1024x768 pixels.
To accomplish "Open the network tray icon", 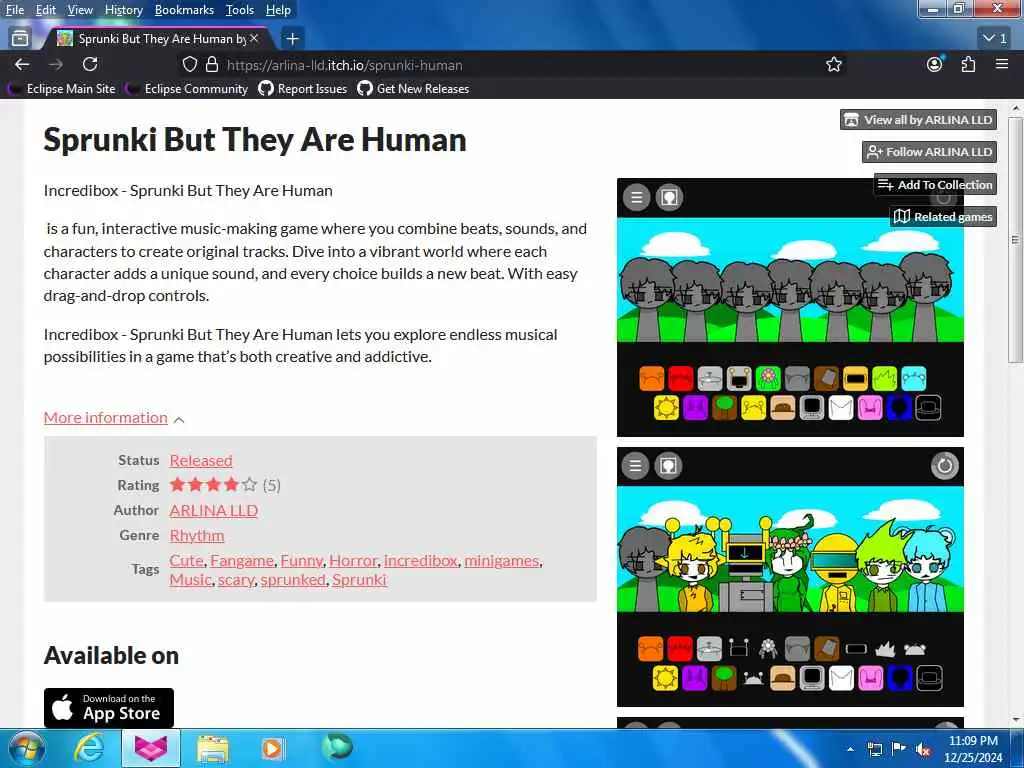I will 875,749.
